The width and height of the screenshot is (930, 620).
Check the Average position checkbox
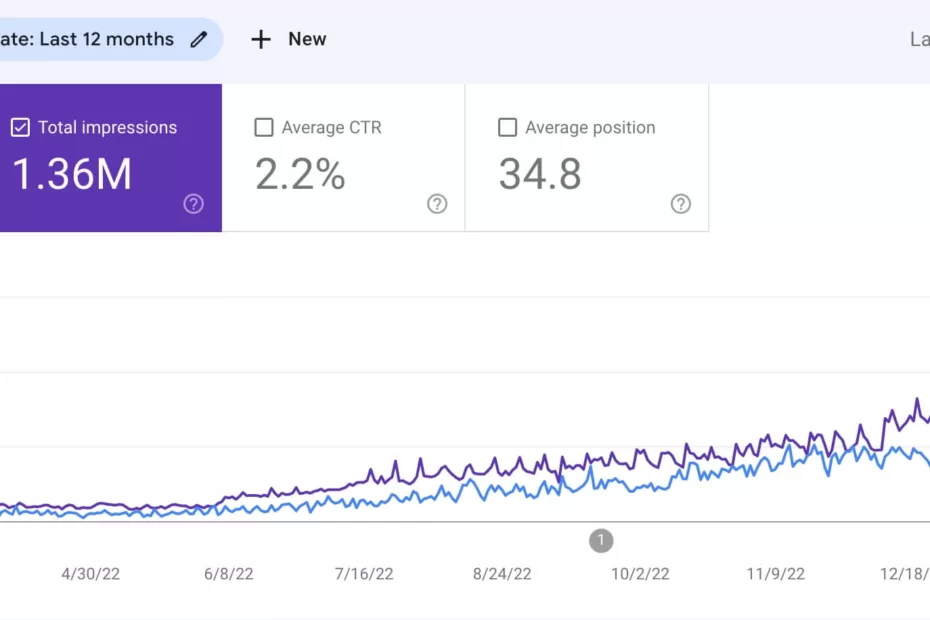click(x=508, y=127)
